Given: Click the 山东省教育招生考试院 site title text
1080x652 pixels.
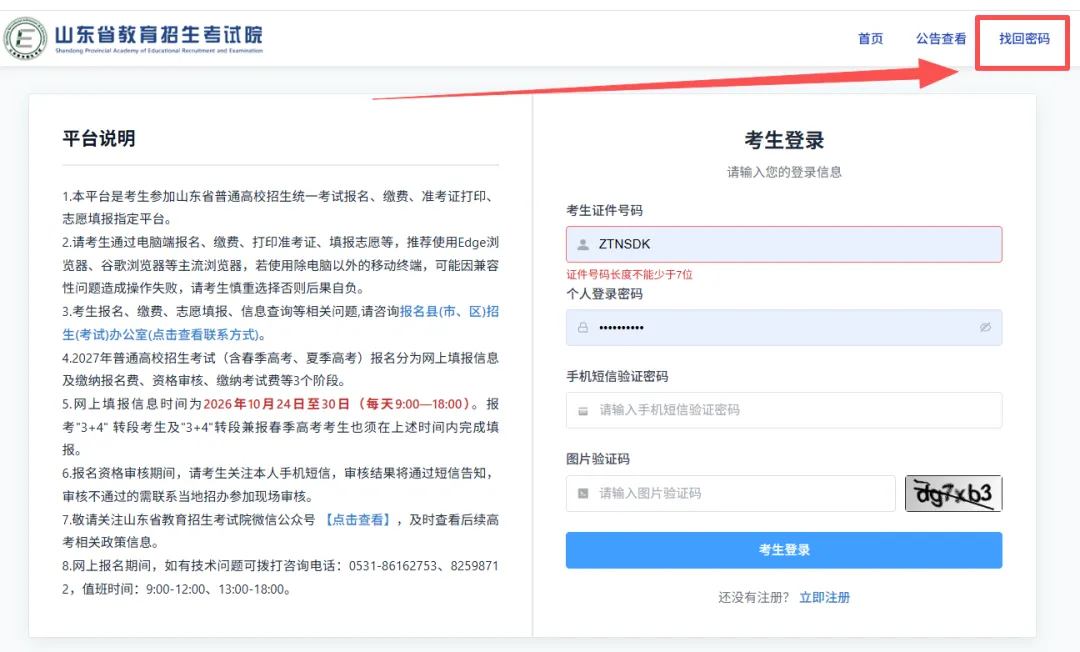Looking at the screenshot, I should pos(158,34).
